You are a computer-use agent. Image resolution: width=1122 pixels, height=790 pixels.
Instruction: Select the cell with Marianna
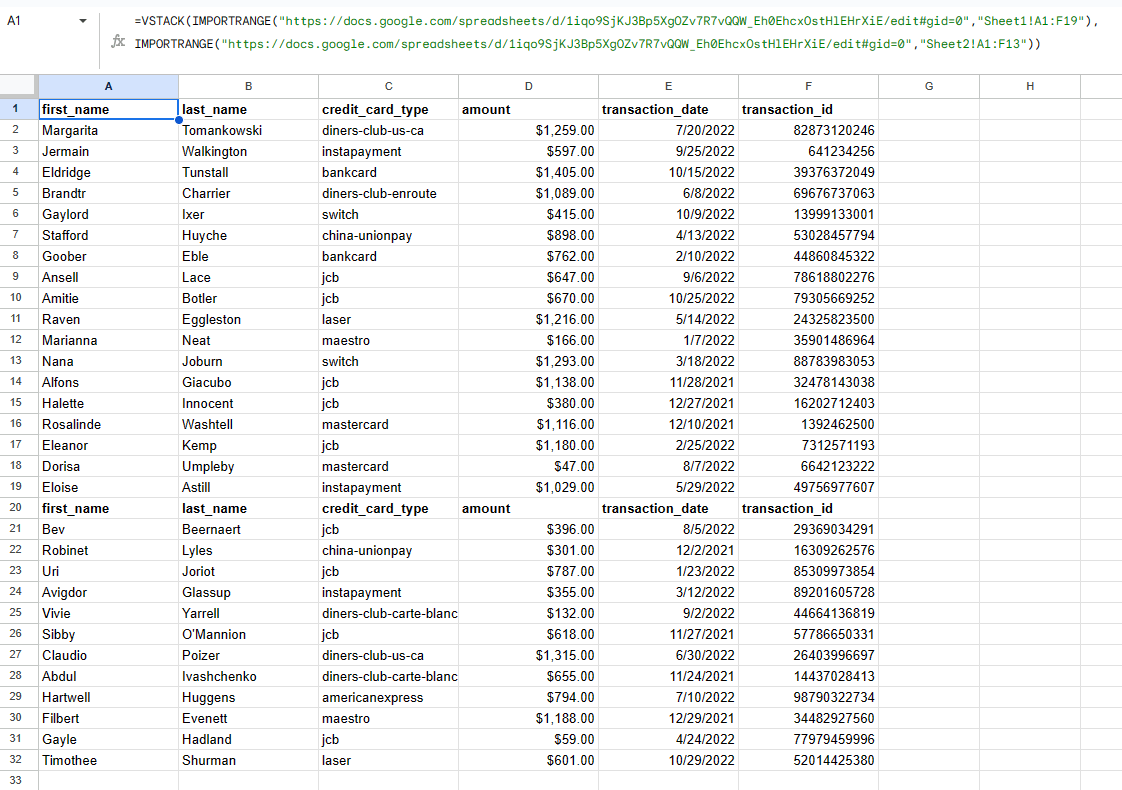tap(108, 340)
